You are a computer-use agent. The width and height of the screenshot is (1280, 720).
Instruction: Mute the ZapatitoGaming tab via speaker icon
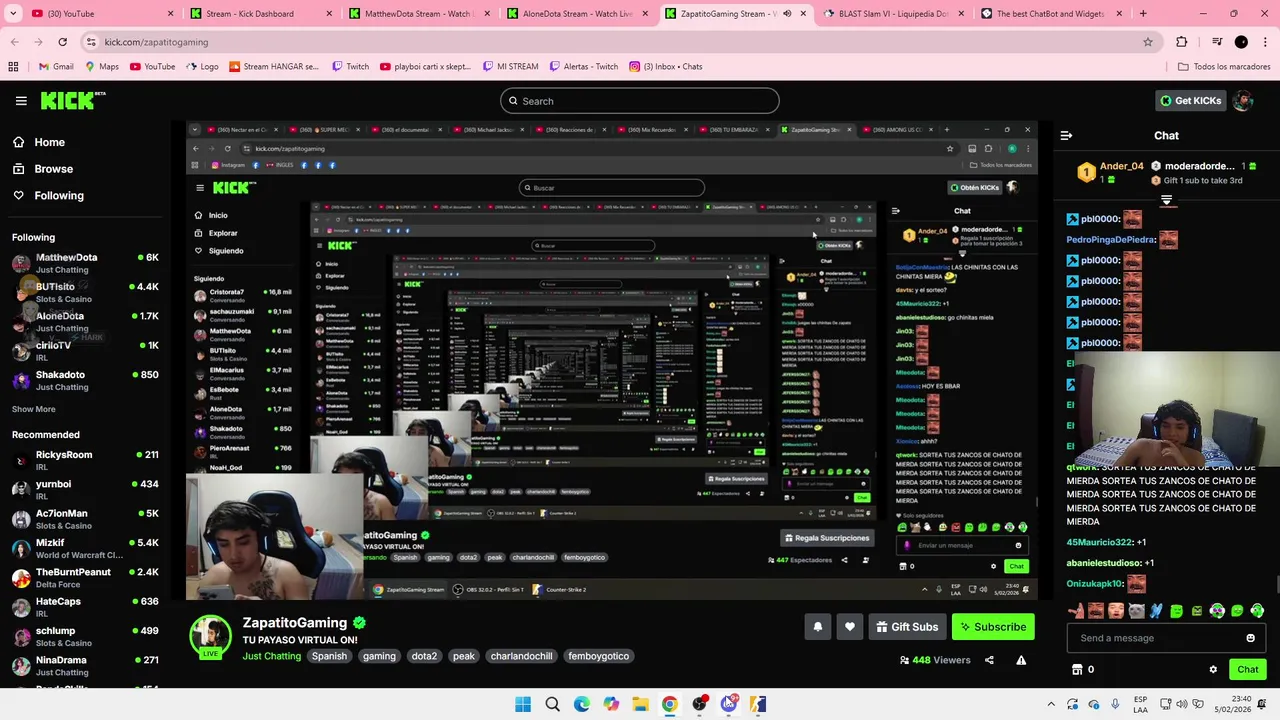coord(787,14)
